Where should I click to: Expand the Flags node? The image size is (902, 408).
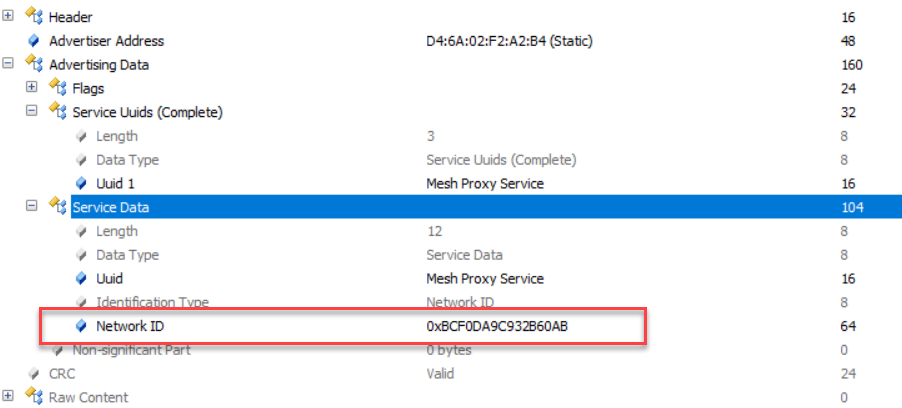click(x=32, y=88)
